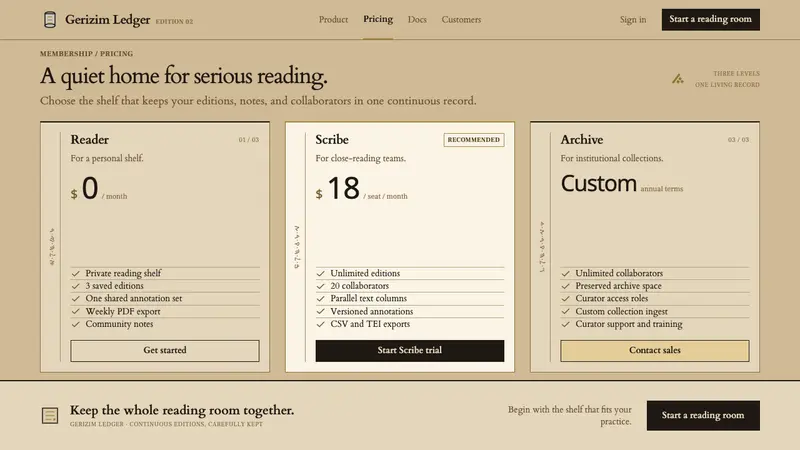
Task: Click the Parallel text columns feature text
Action: (368, 298)
